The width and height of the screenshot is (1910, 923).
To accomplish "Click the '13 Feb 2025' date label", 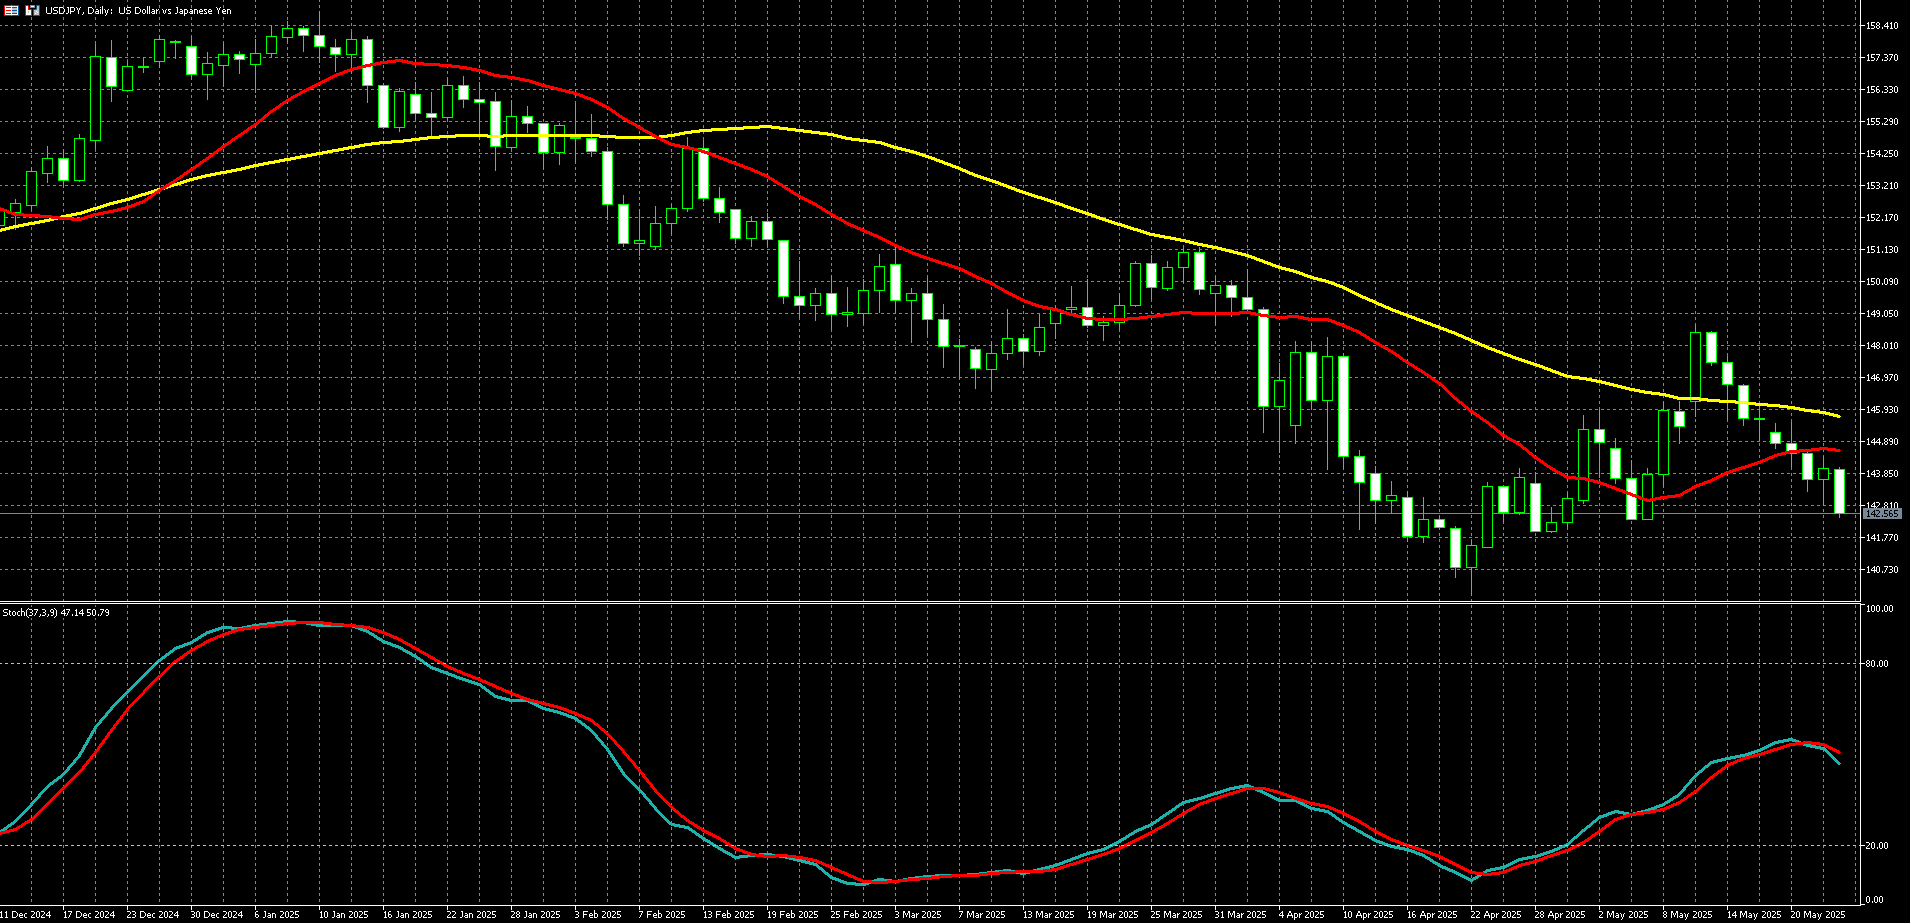I will (x=728, y=915).
